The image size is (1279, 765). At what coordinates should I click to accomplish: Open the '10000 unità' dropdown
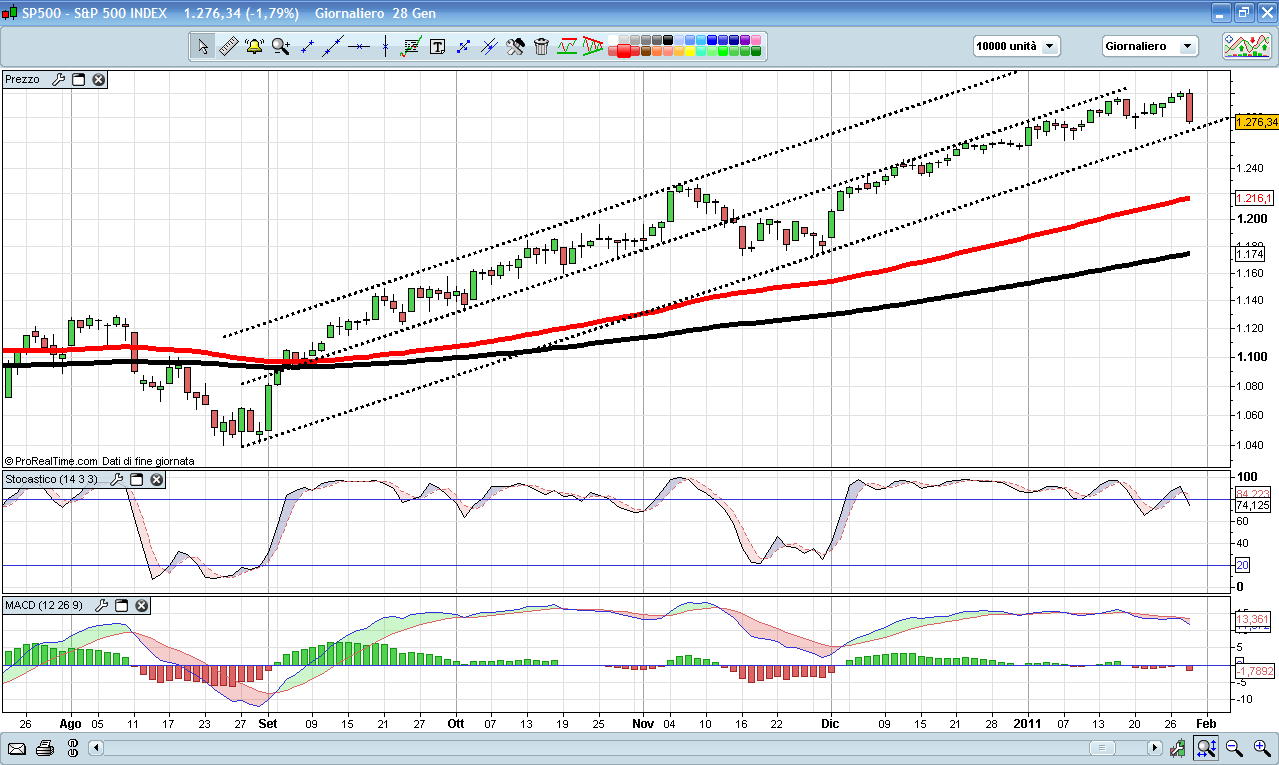click(1016, 46)
